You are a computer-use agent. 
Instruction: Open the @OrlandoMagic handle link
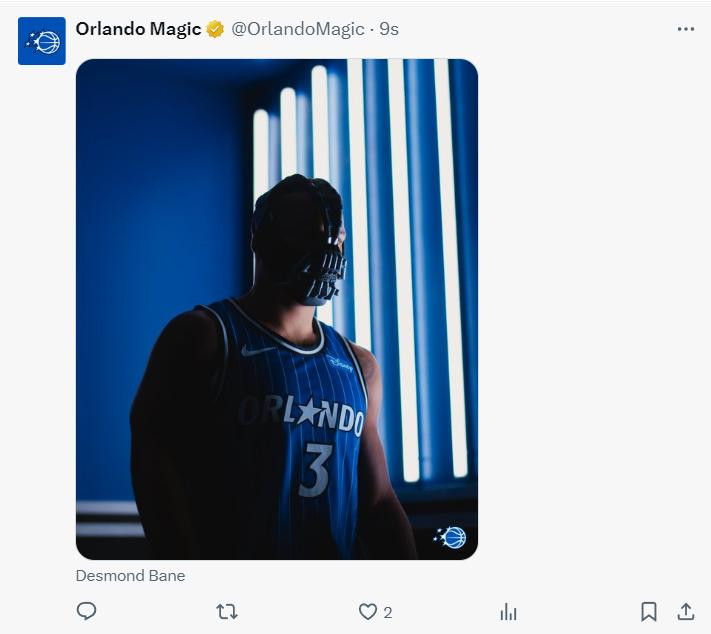pos(297,29)
